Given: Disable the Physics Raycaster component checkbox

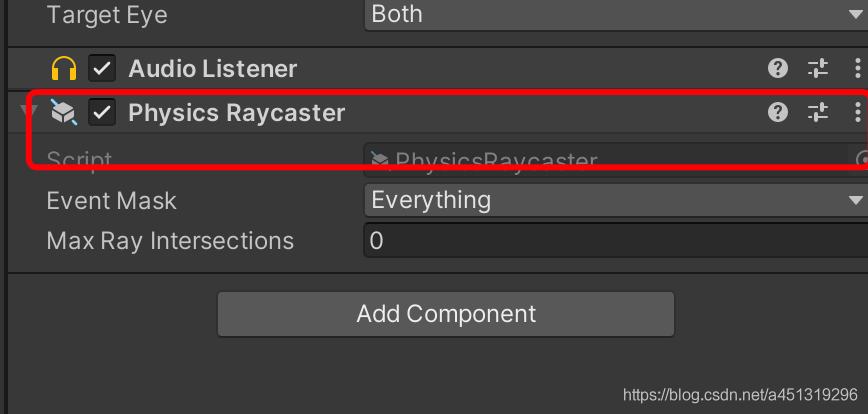Looking at the screenshot, I should pyautogui.click(x=102, y=113).
